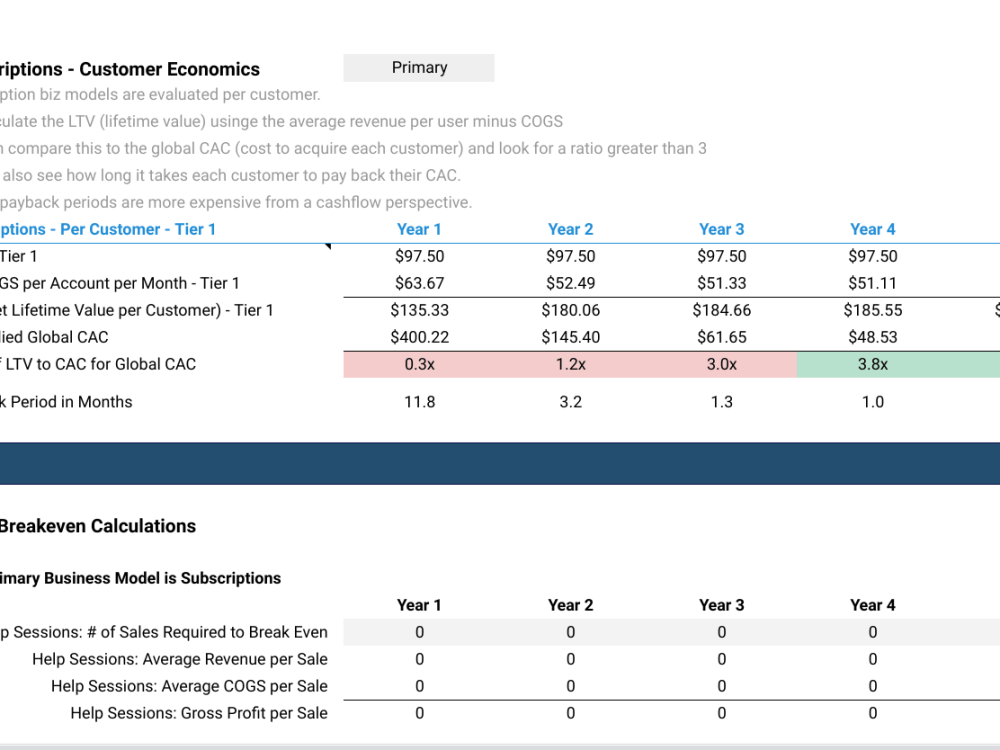Select the Year 3 column header
This screenshot has height=750, width=1000.
pyautogui.click(x=721, y=229)
